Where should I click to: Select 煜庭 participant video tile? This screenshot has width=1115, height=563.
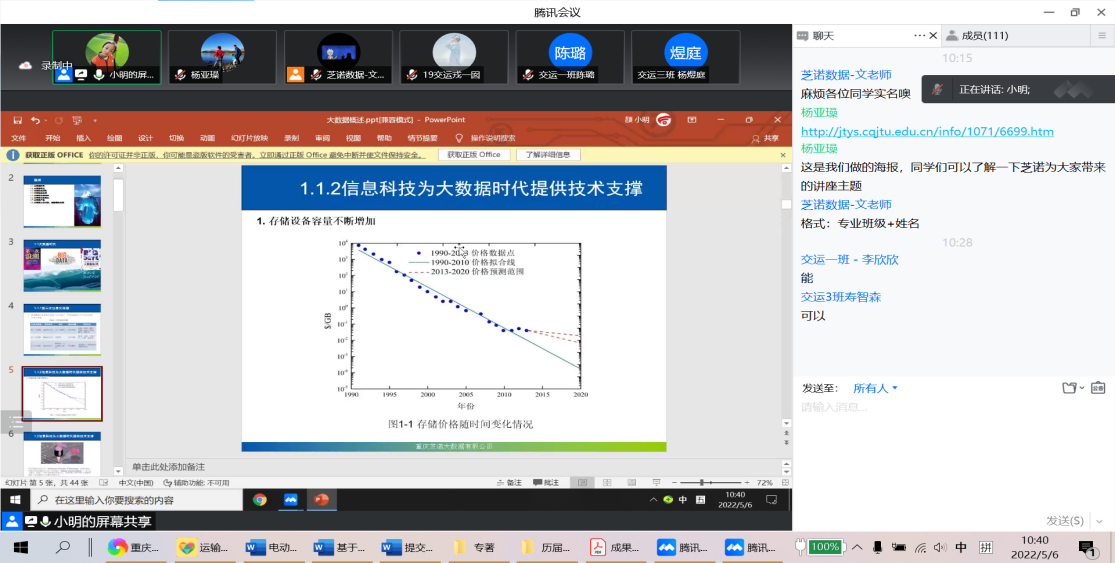point(685,57)
